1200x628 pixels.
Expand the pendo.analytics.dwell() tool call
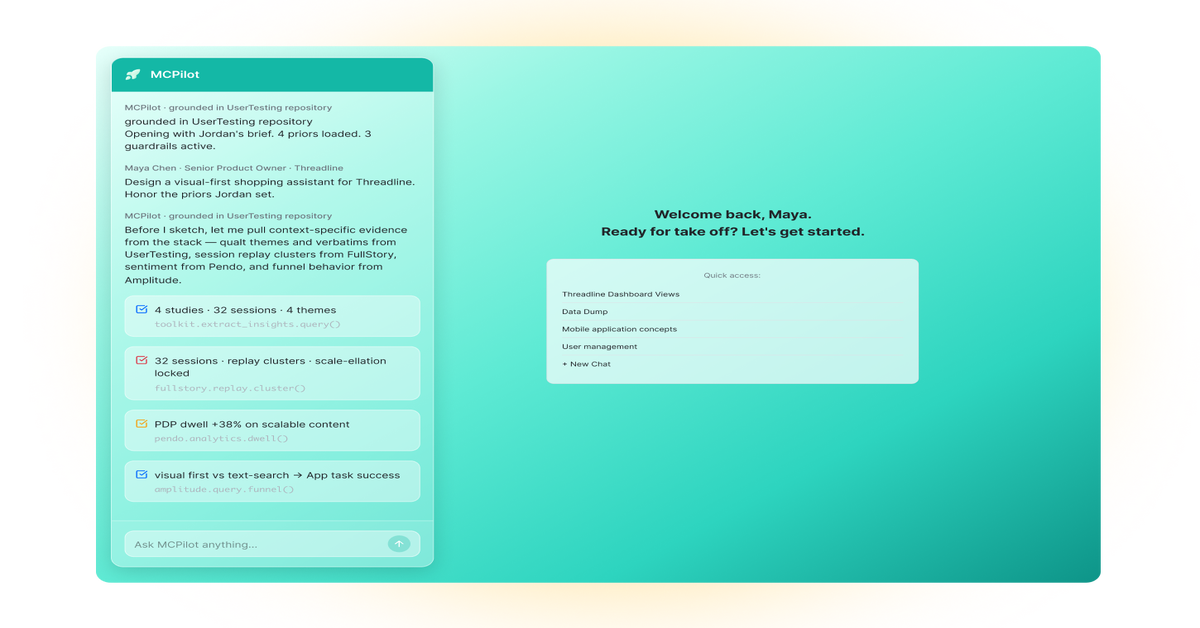221,438
